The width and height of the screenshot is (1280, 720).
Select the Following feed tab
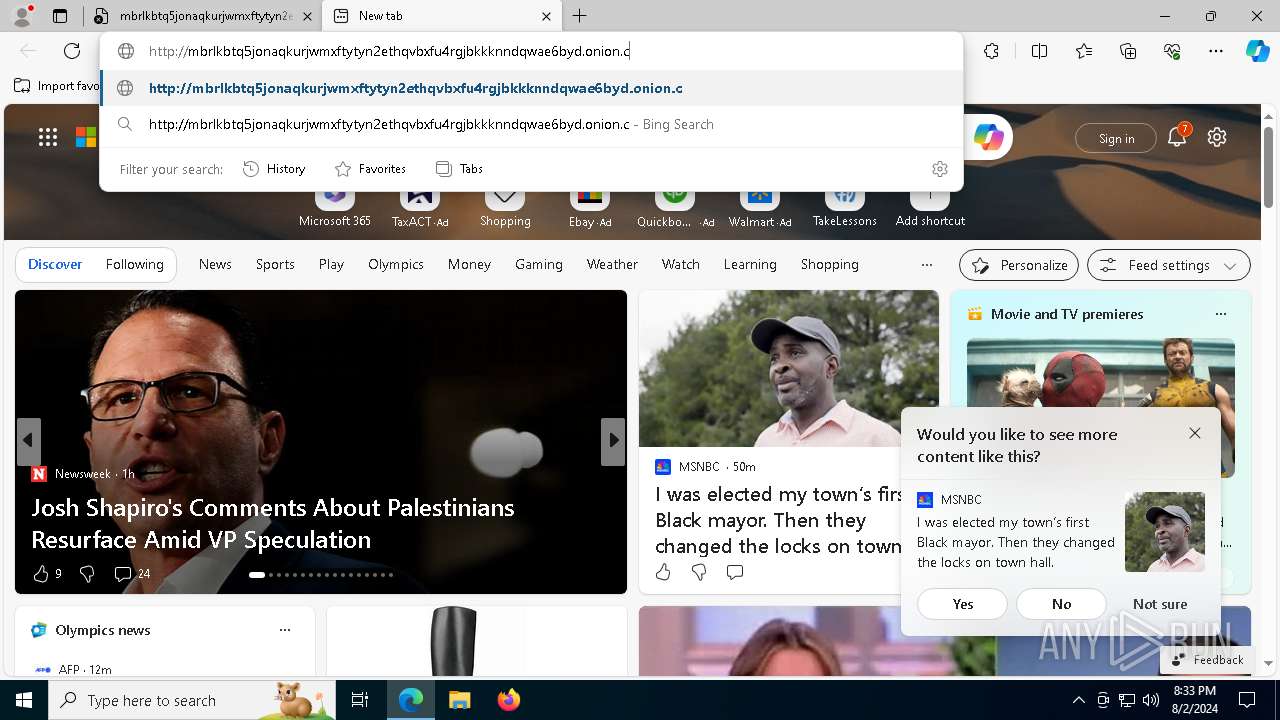(x=134, y=265)
